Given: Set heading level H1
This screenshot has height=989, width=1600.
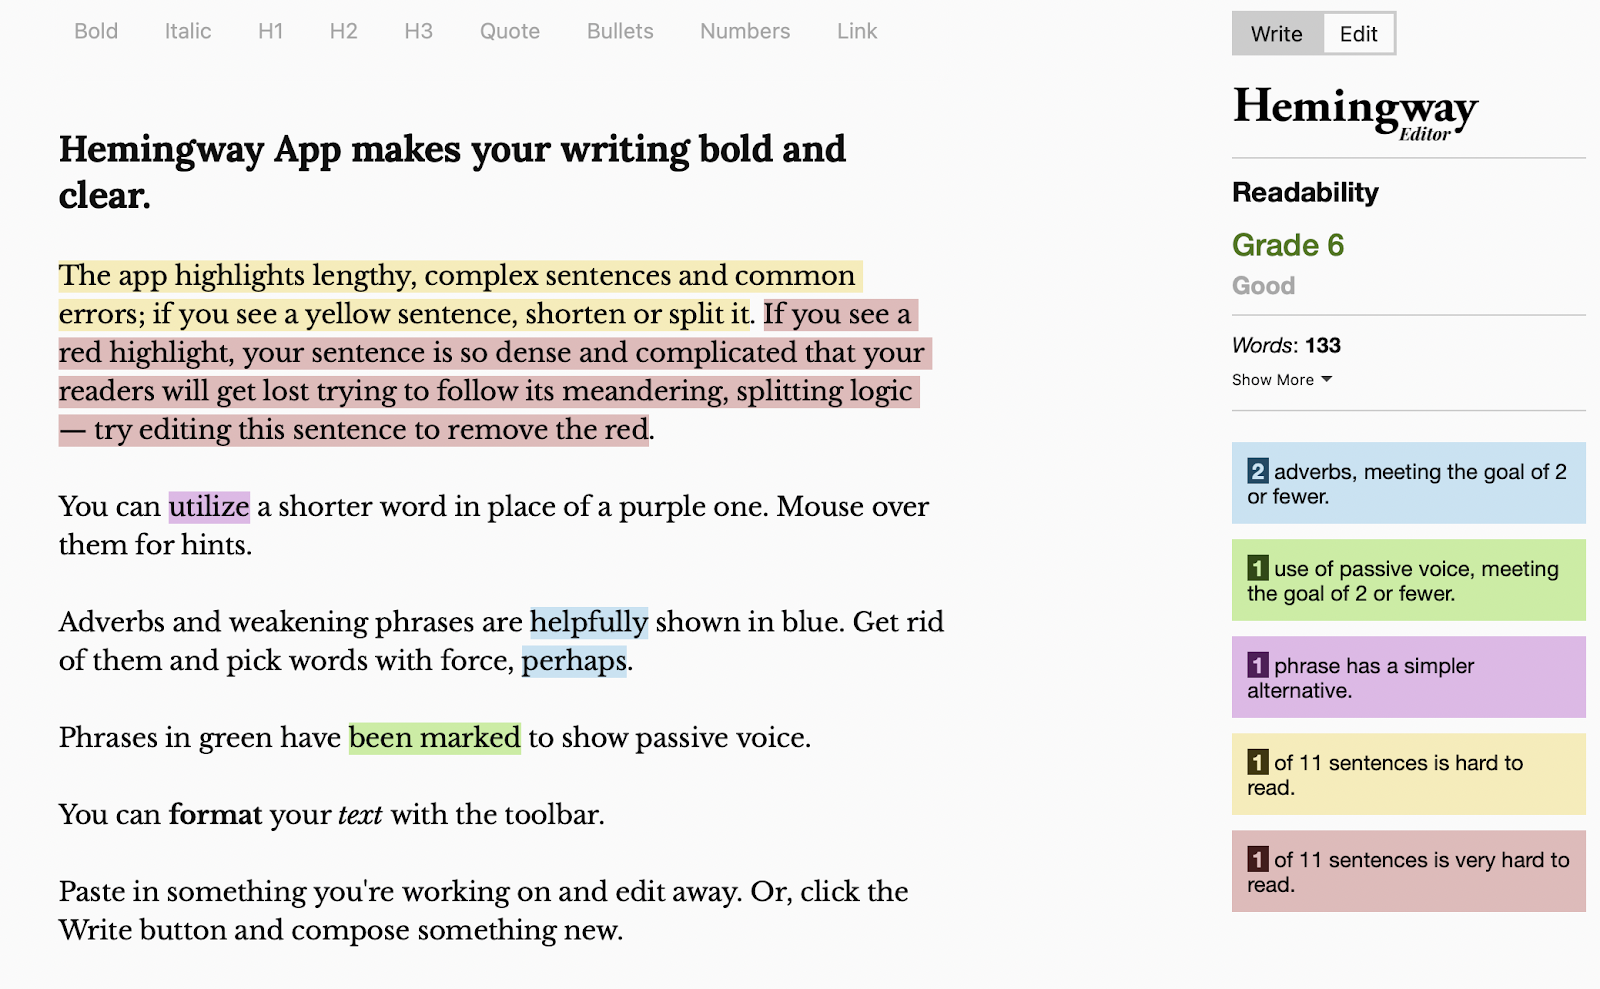Looking at the screenshot, I should pyautogui.click(x=270, y=31).
